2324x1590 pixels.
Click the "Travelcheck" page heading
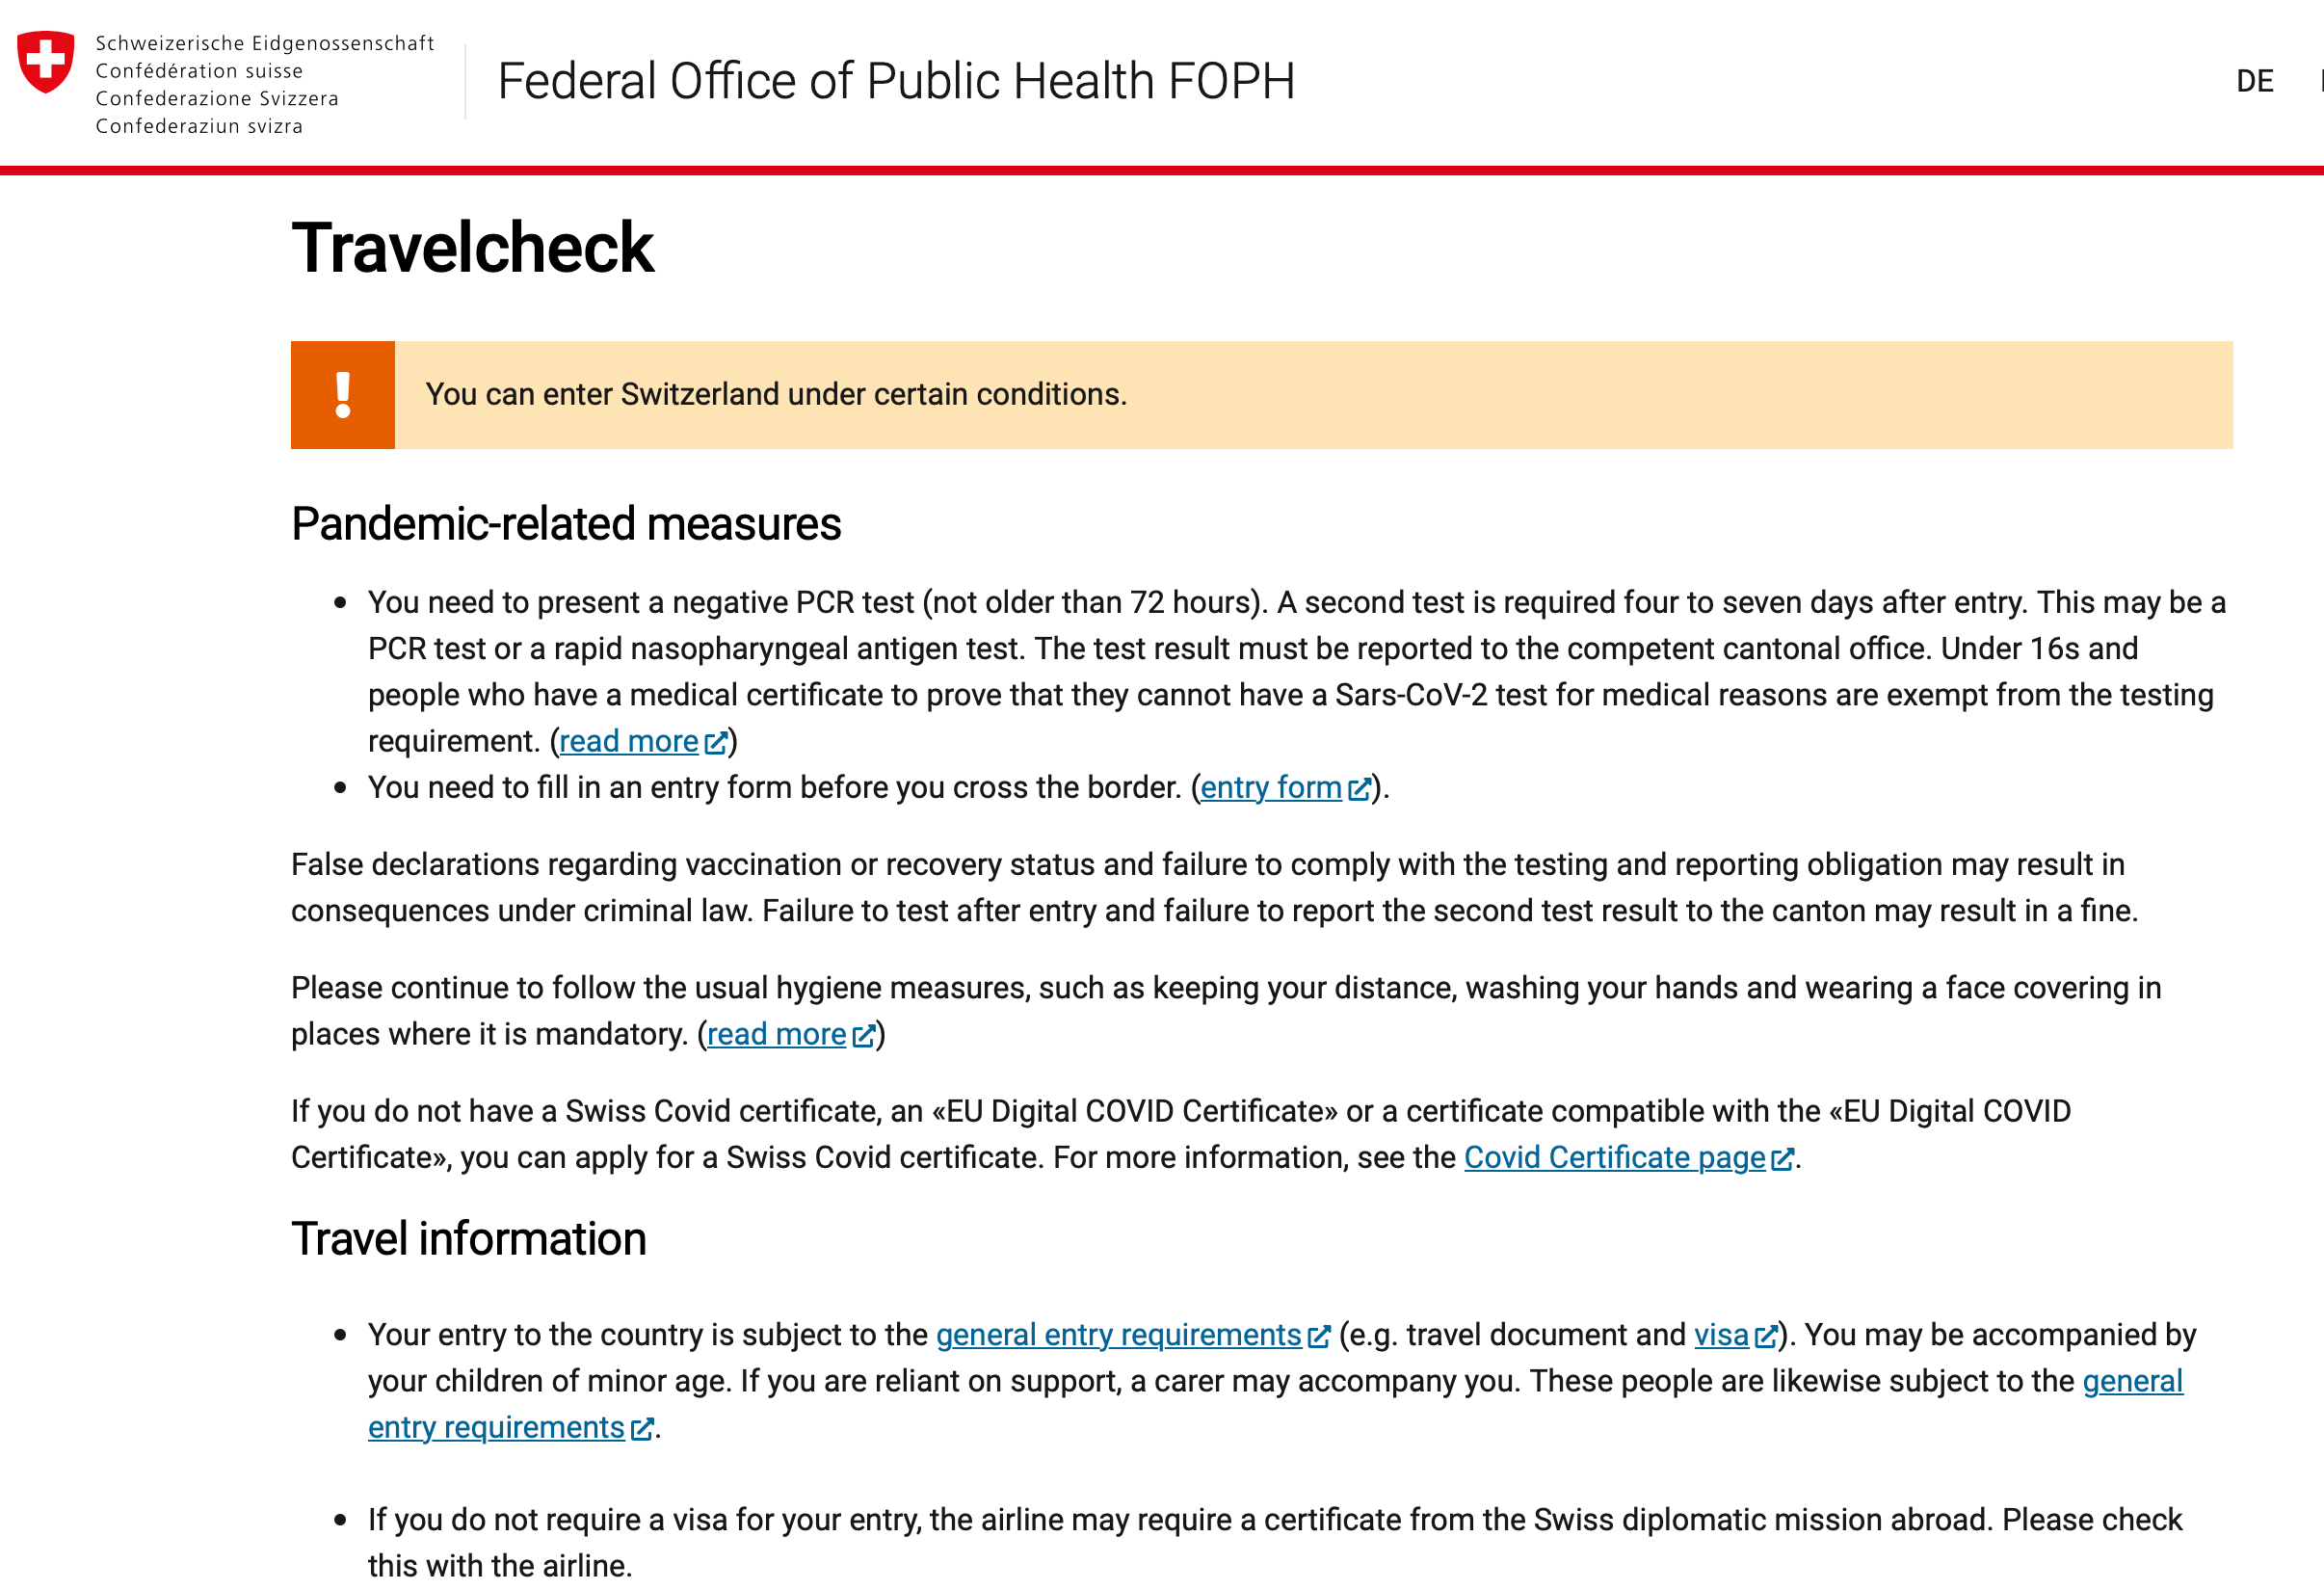tap(473, 249)
